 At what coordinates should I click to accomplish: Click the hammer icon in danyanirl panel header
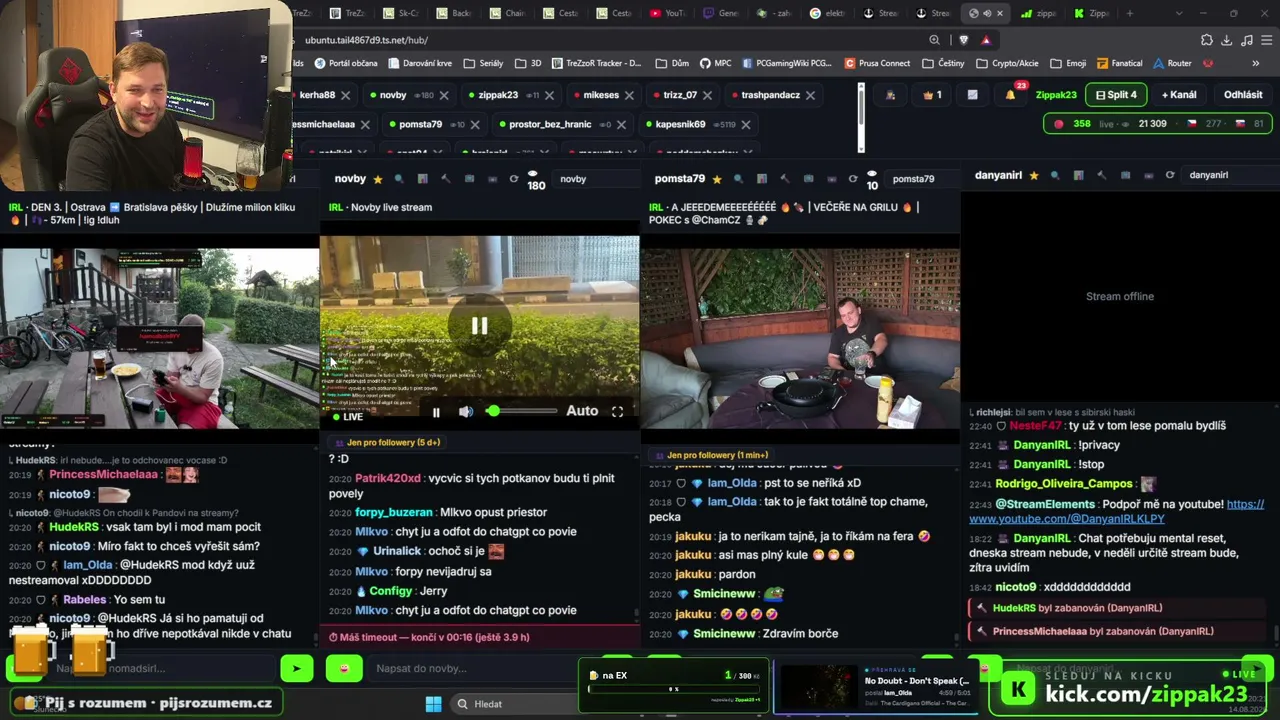pyautogui.click(x=1102, y=175)
